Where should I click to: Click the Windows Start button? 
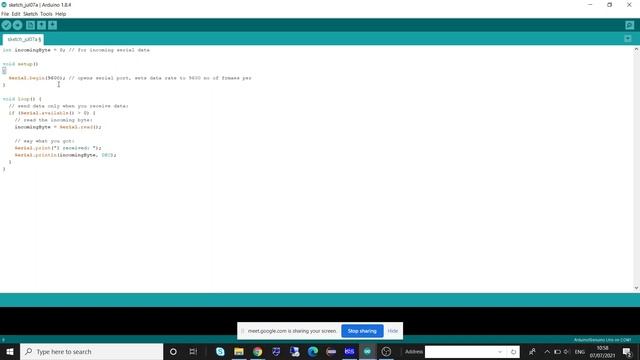(10, 351)
